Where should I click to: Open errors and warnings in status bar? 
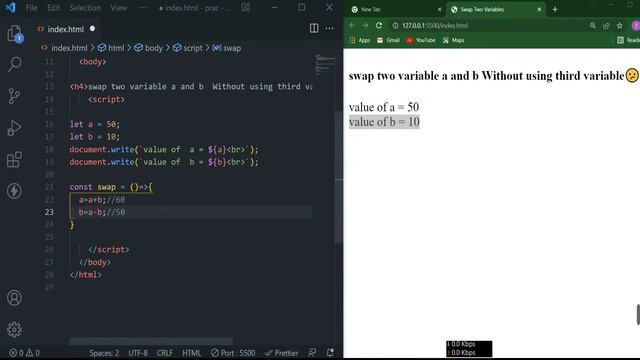click(24, 353)
